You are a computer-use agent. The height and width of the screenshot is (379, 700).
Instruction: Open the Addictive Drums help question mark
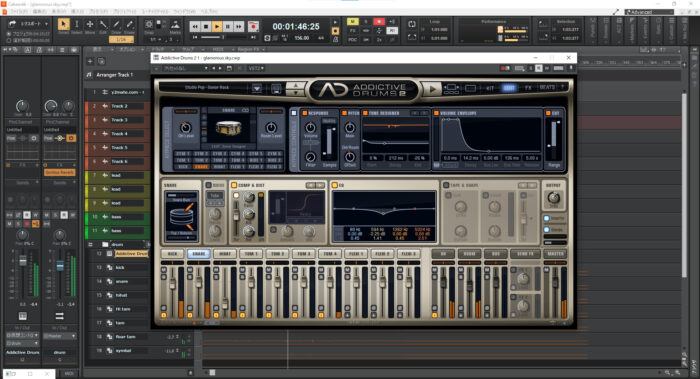pos(562,87)
